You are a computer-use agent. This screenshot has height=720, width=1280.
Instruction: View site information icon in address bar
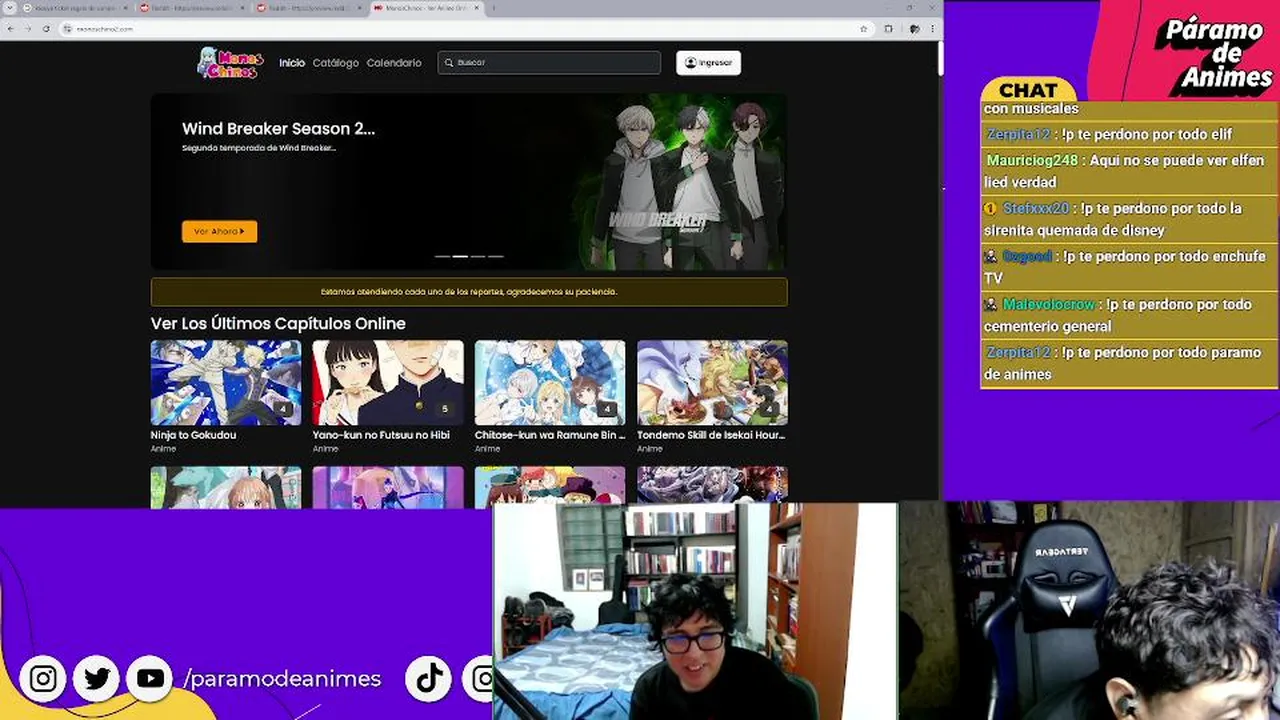pos(68,28)
